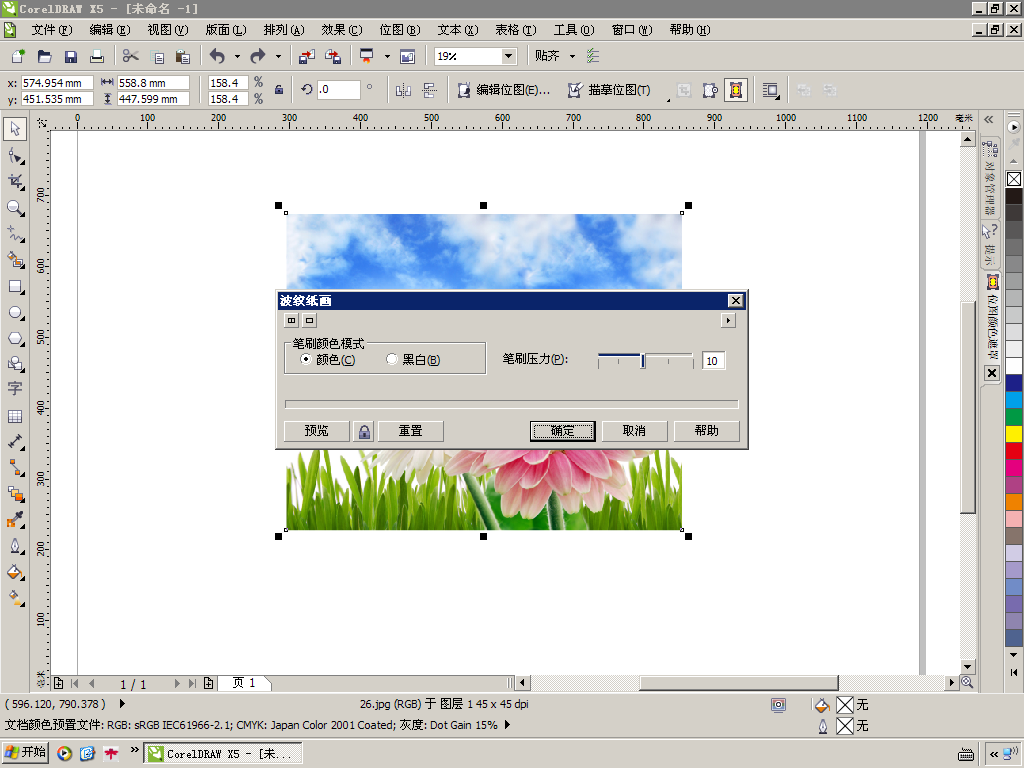The height and width of the screenshot is (768, 1024).
Task: Select the Table tool
Action: (x=15, y=416)
